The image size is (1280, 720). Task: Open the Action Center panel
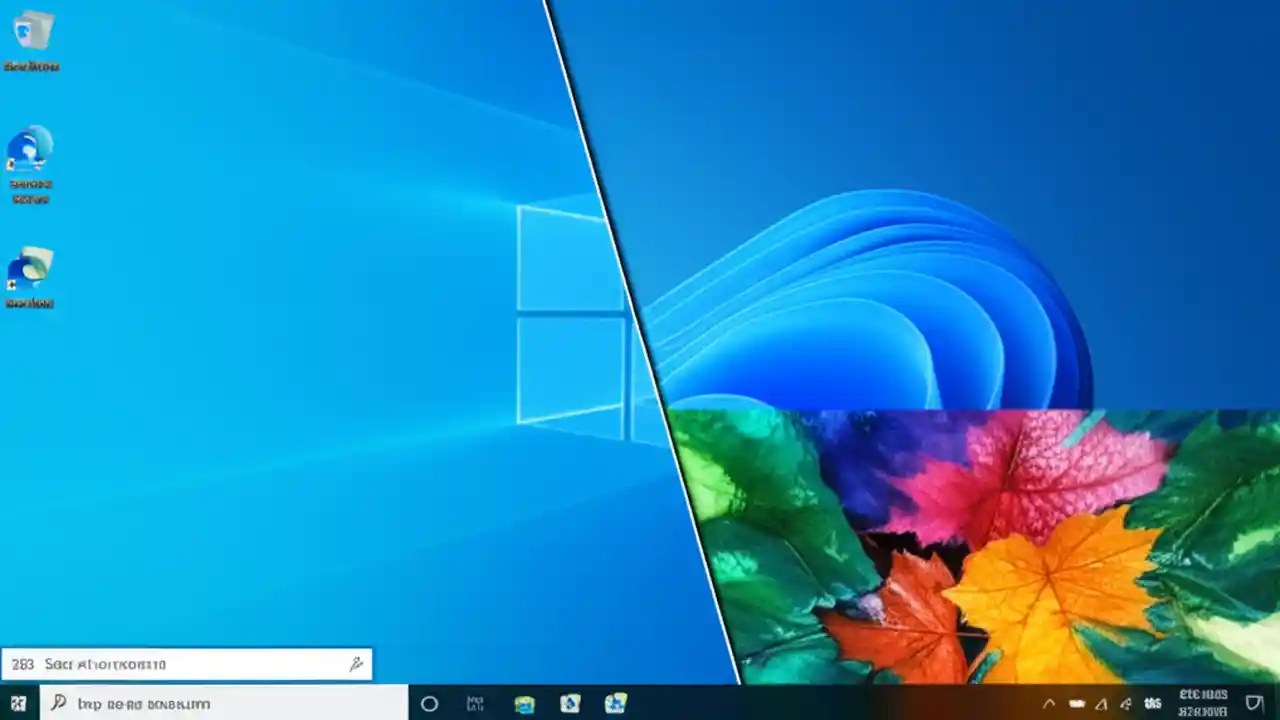pos(1256,703)
